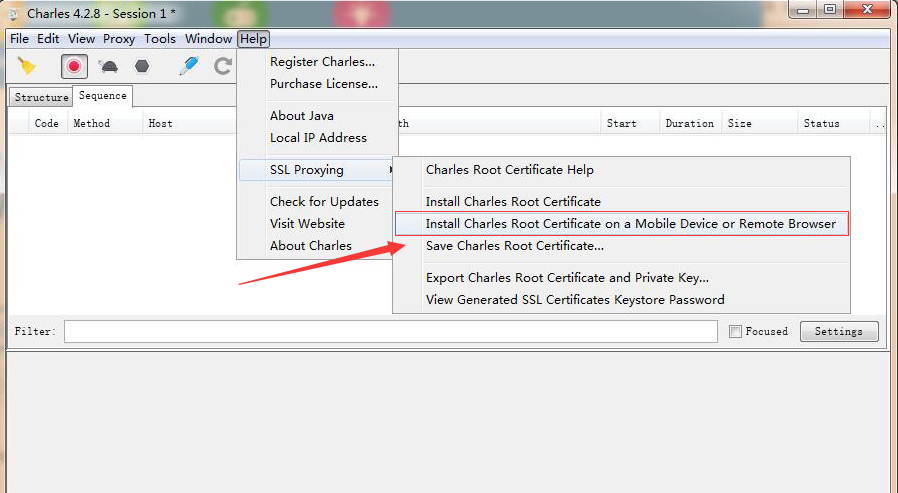Click the broom clear session icon

point(27,66)
